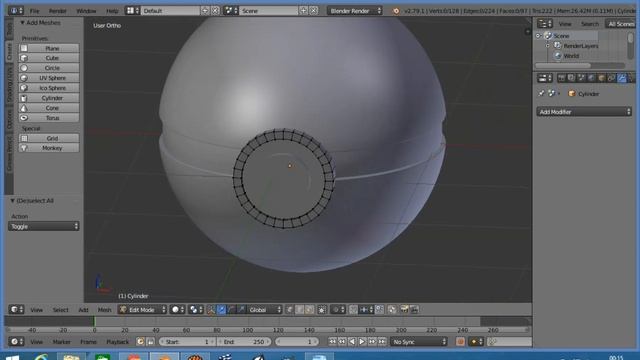Open the pivot point selector

[x=196, y=310]
